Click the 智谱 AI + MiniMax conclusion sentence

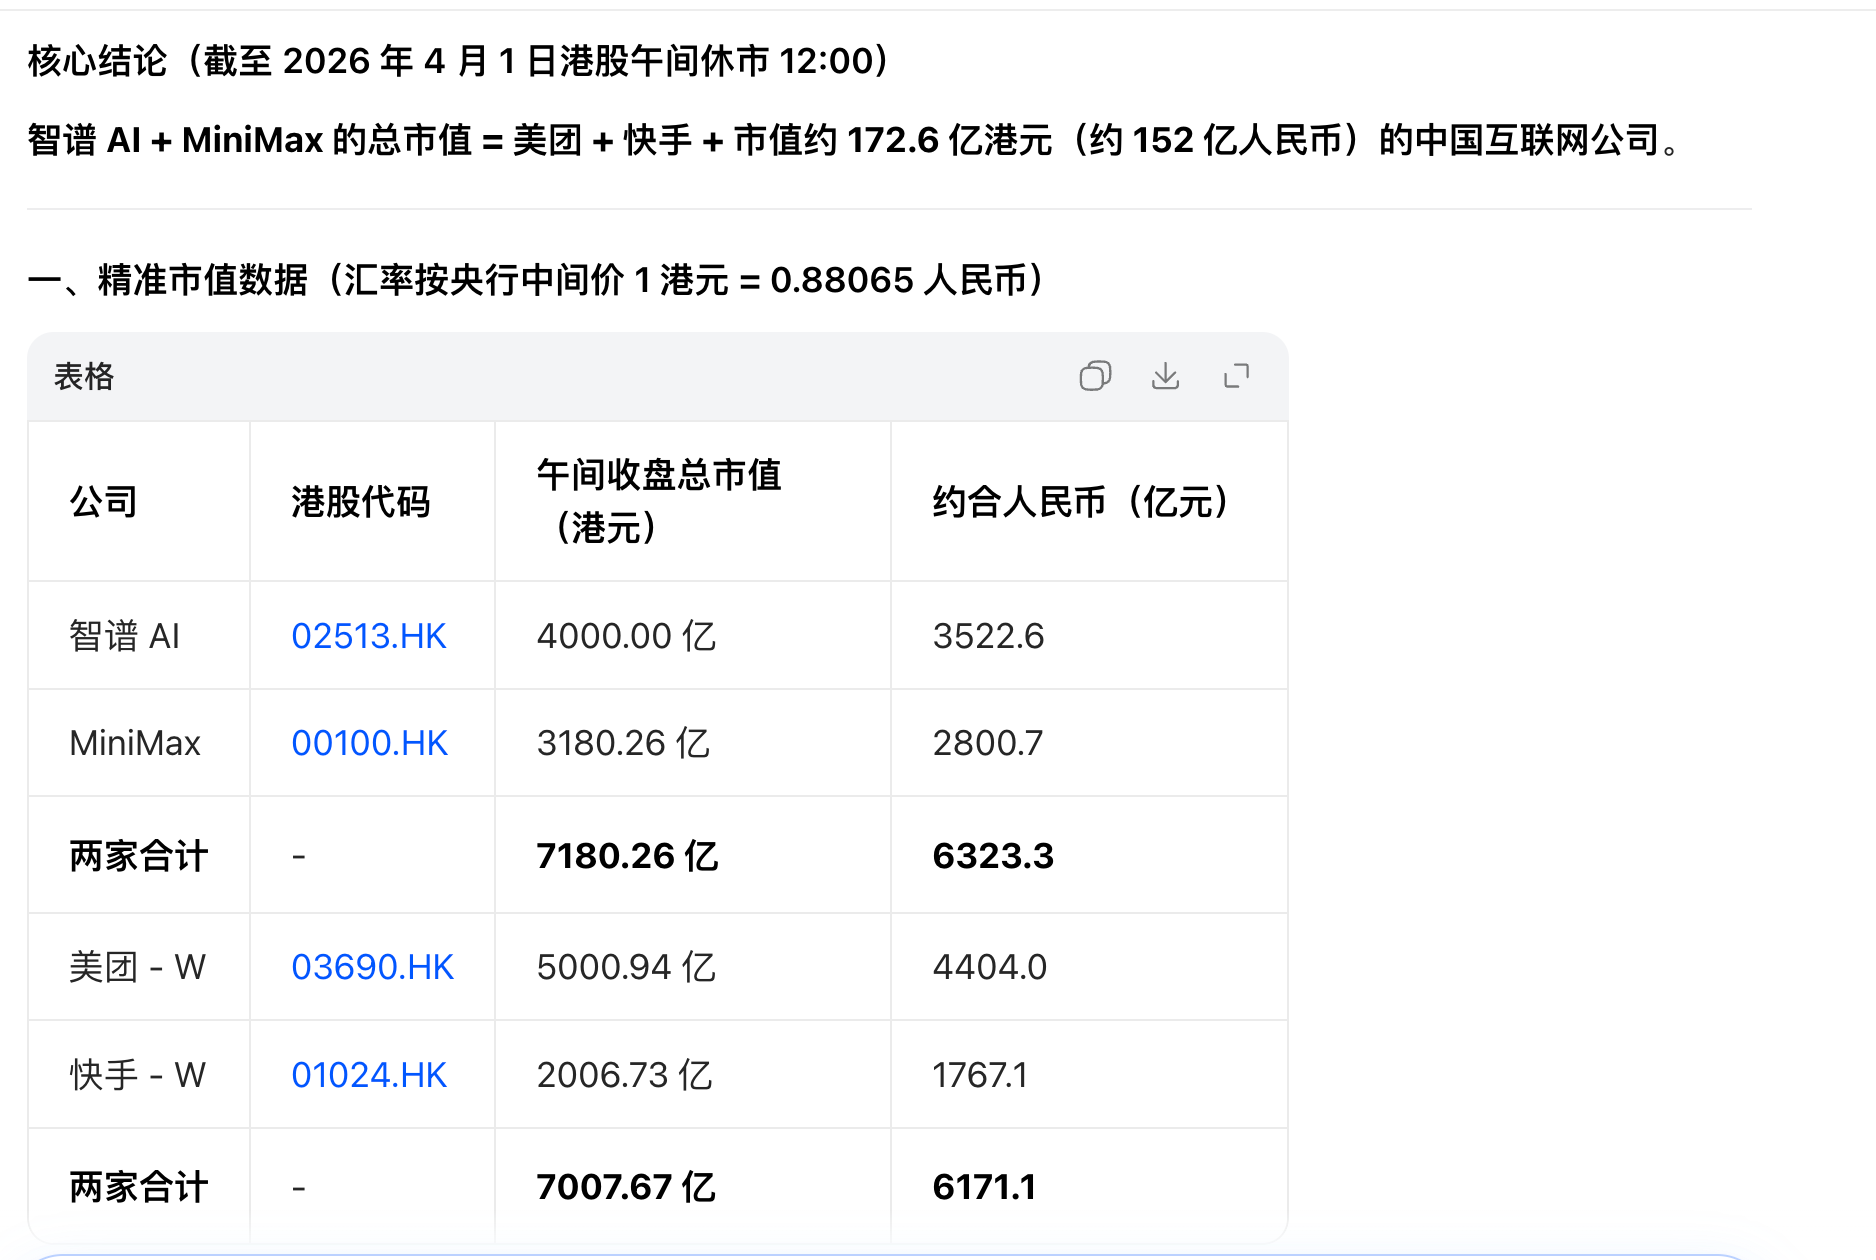click(x=855, y=140)
